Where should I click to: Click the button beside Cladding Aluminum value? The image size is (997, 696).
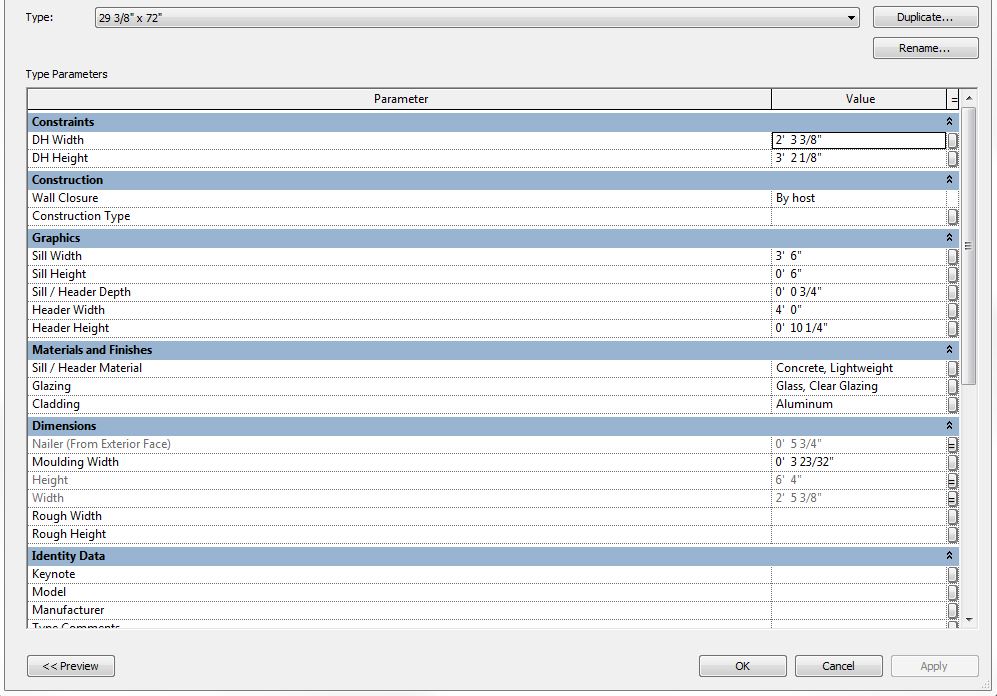(x=952, y=405)
